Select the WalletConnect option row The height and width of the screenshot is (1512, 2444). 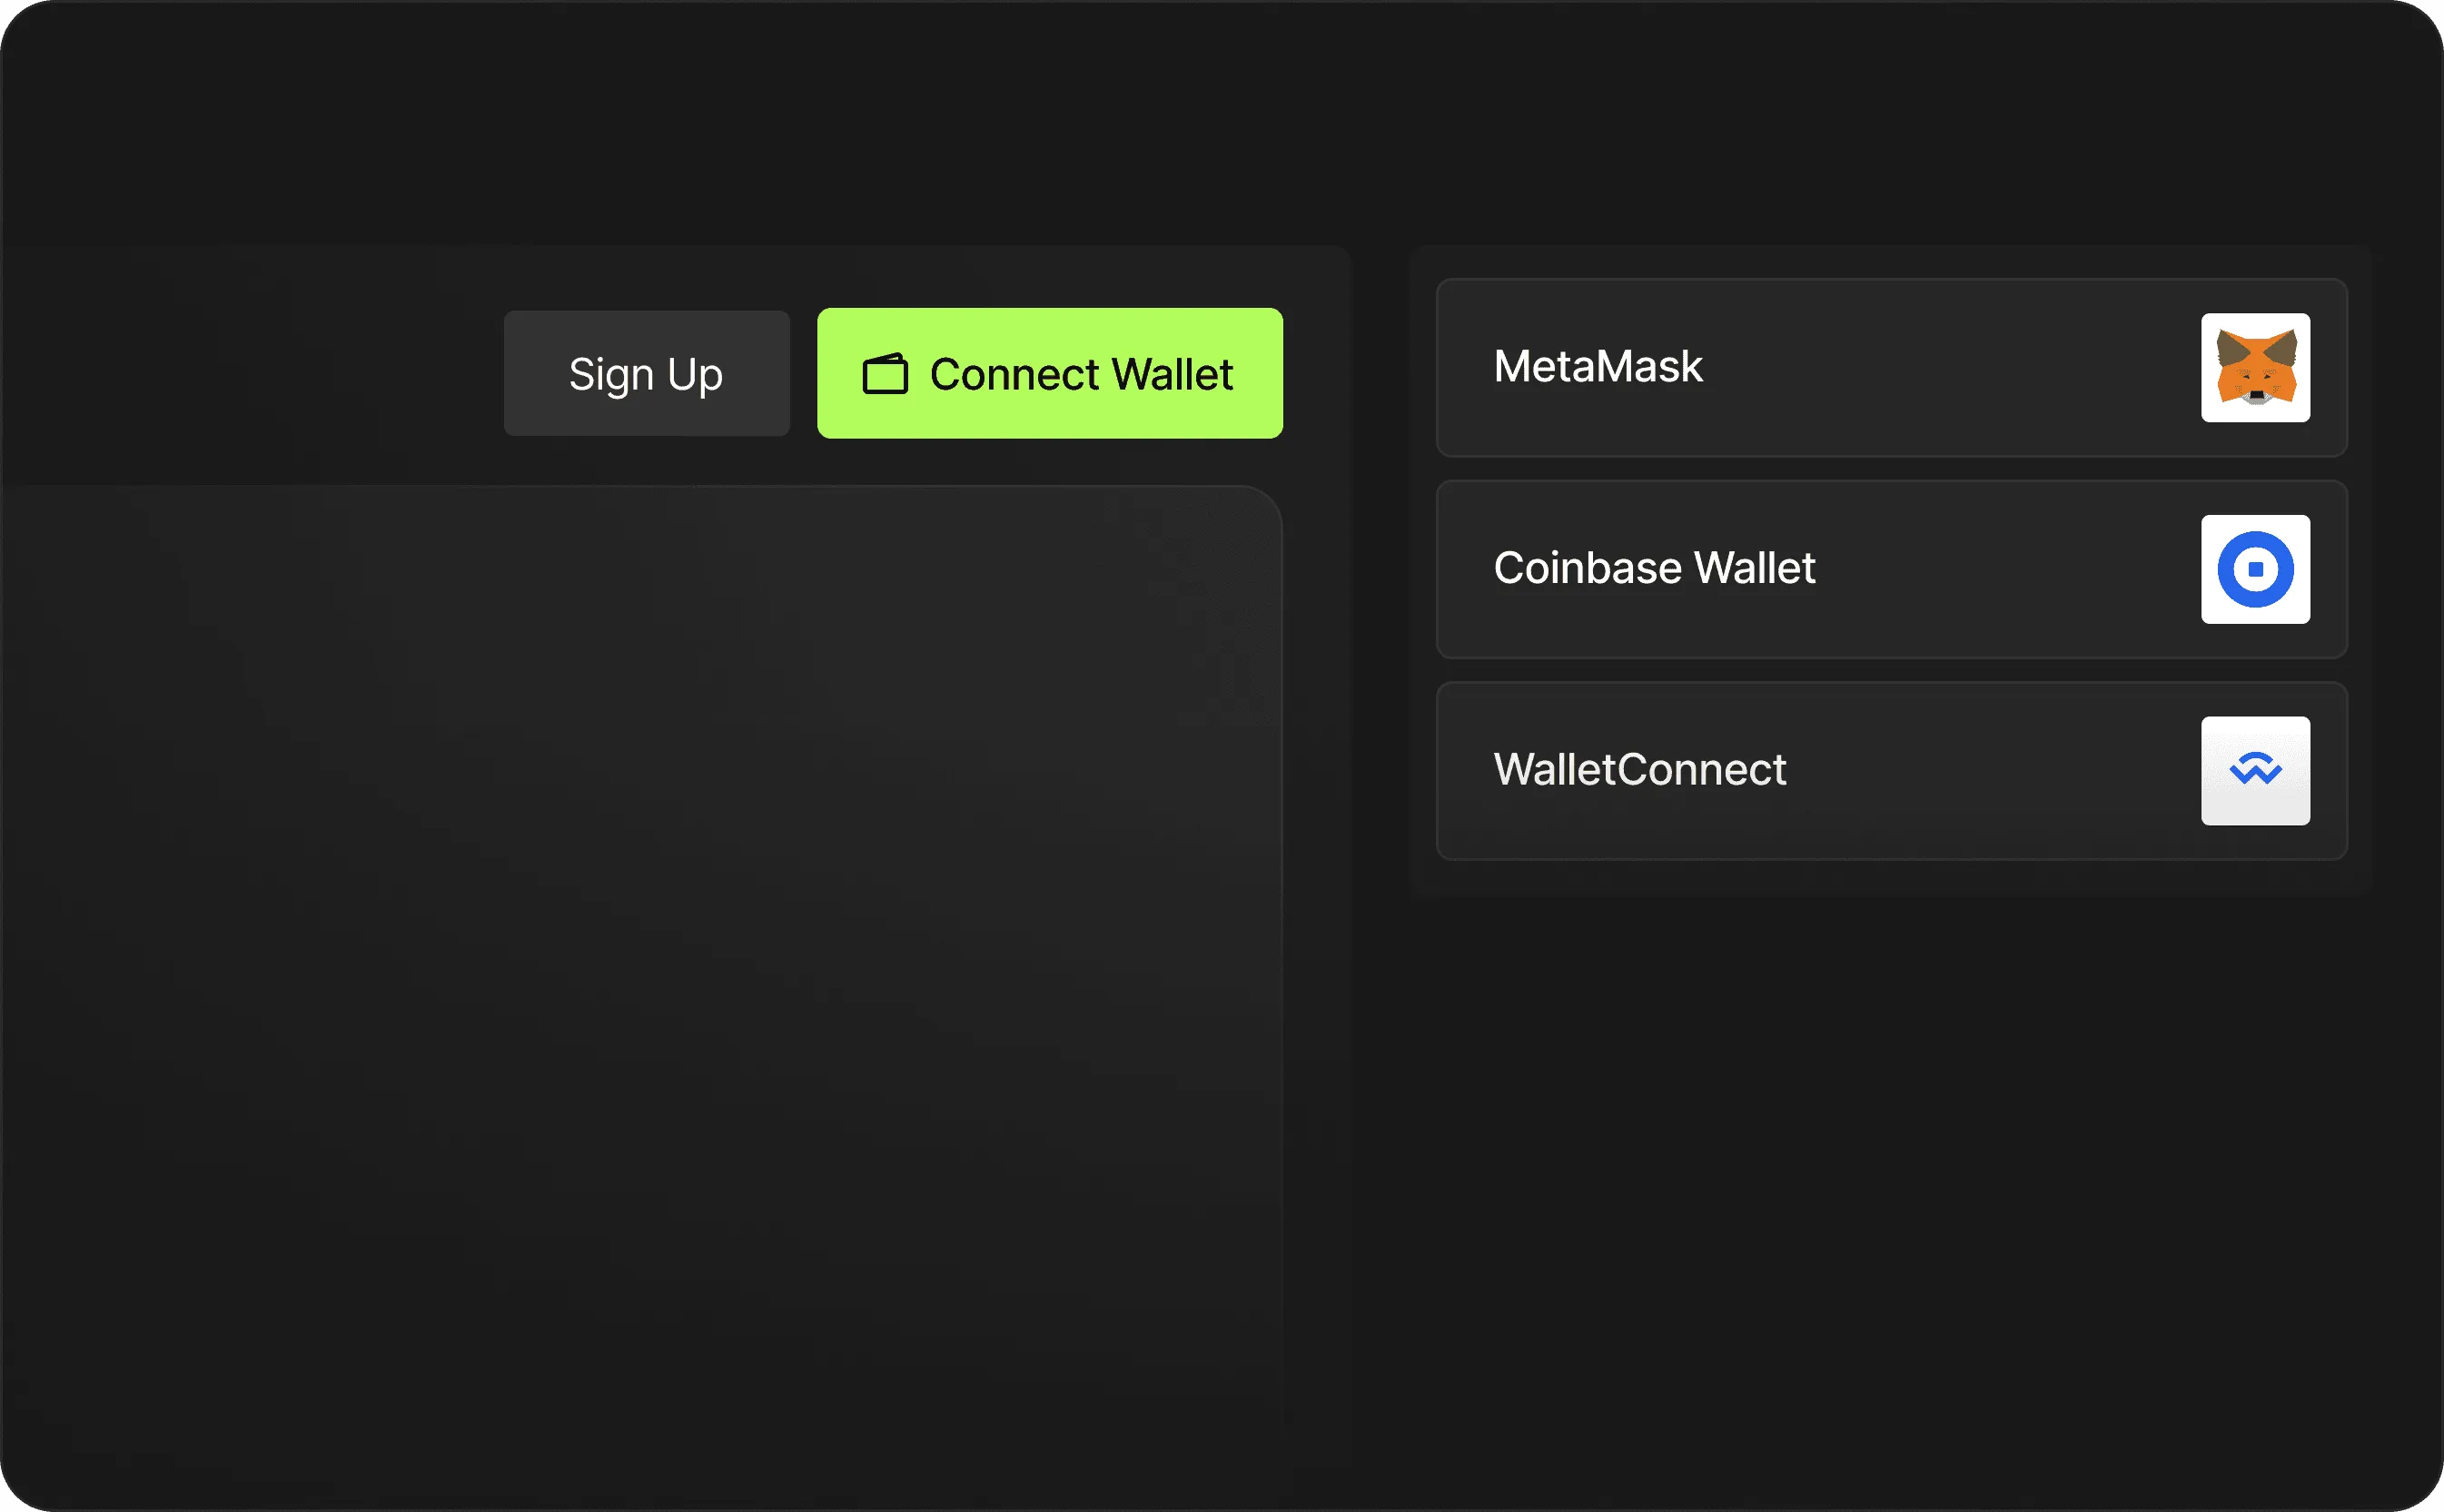click(1890, 771)
